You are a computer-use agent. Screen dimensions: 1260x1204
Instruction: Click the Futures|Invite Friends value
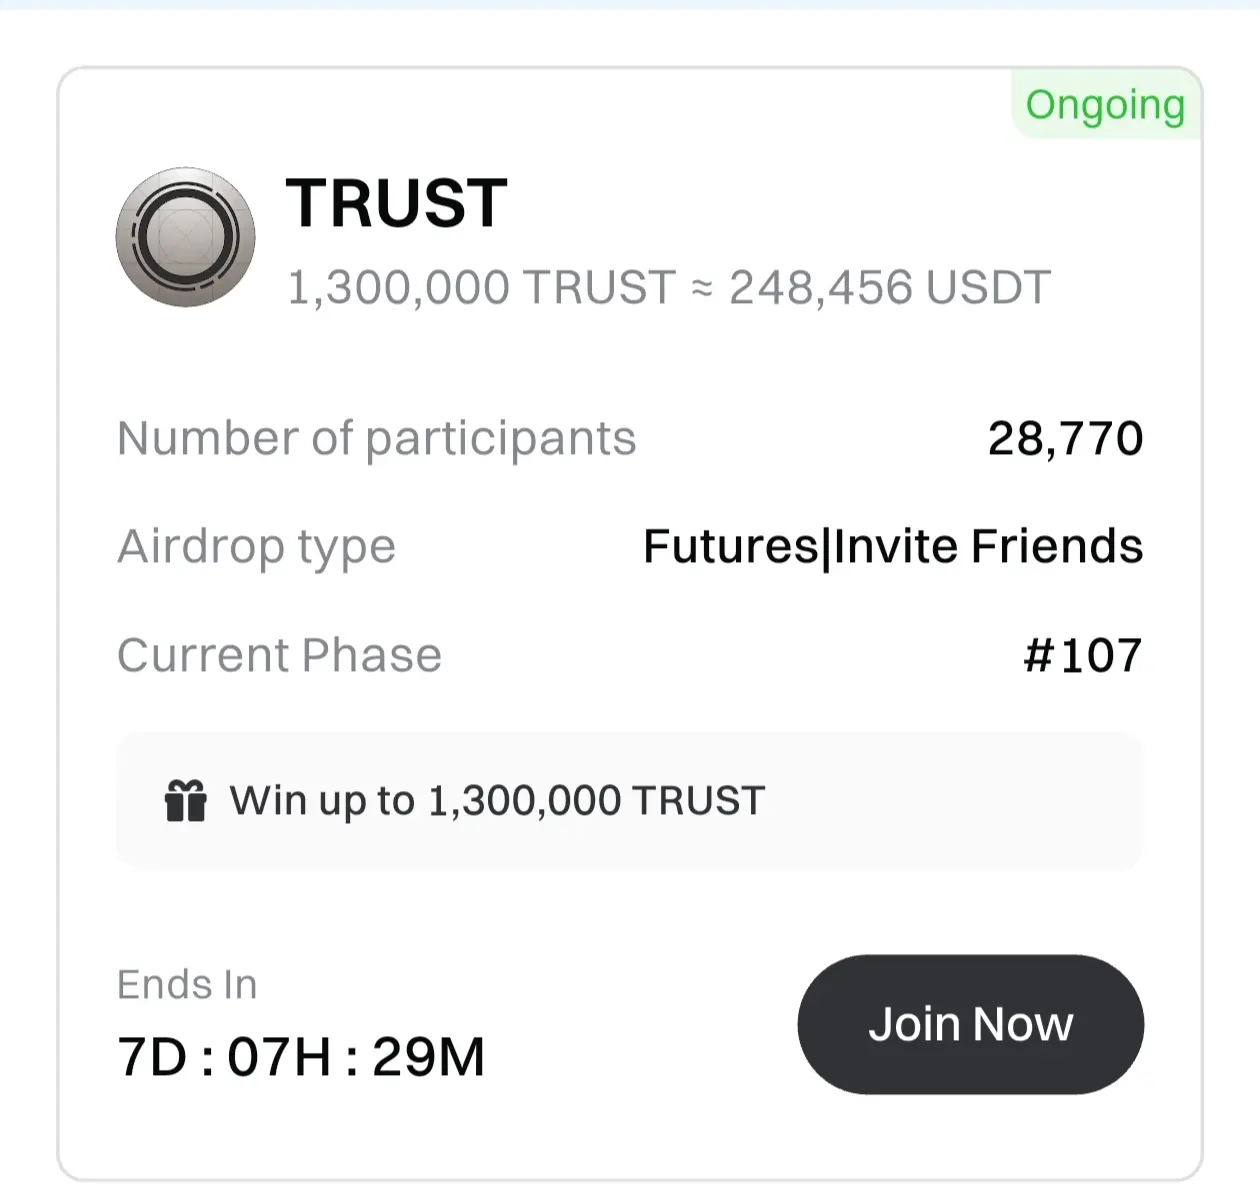point(892,547)
